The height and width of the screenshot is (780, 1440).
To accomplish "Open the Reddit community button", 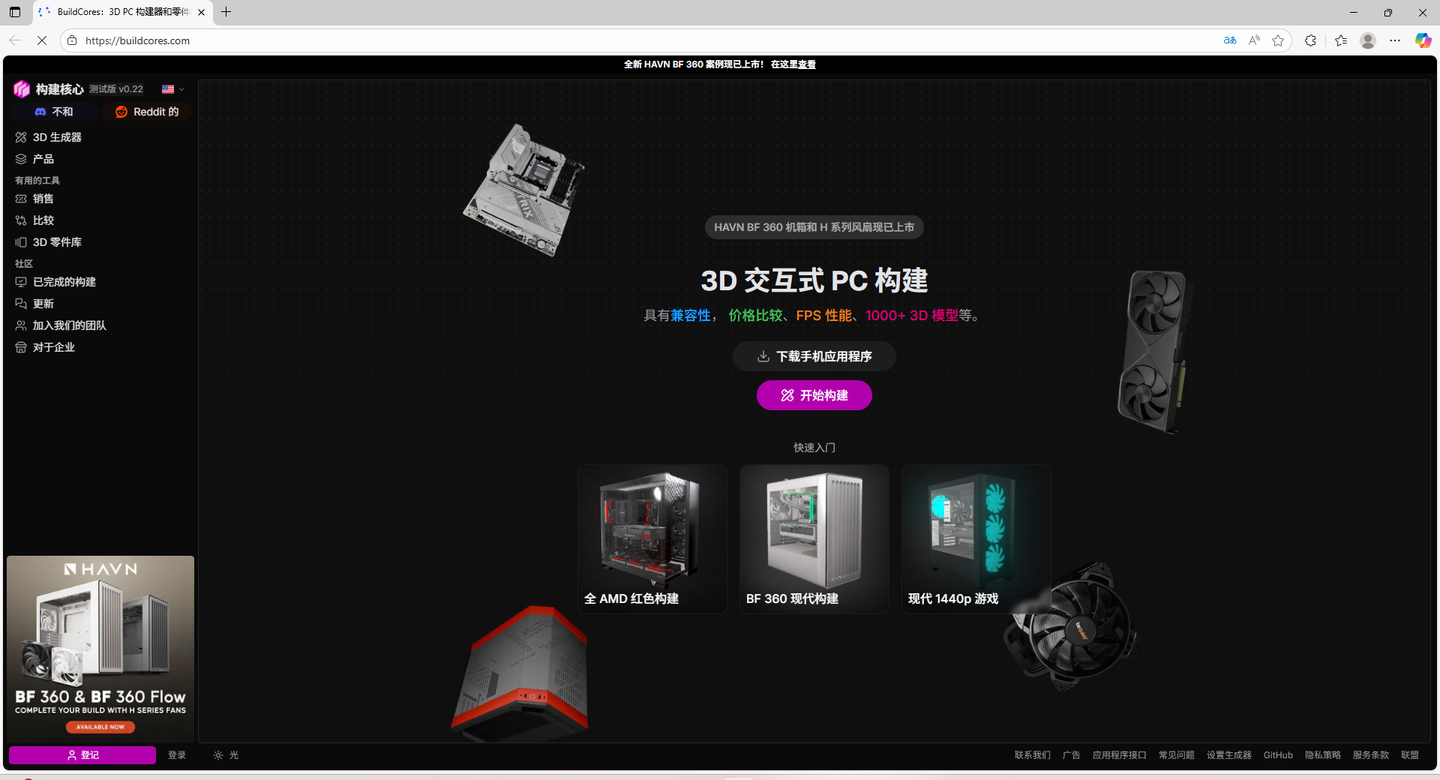I will point(147,112).
